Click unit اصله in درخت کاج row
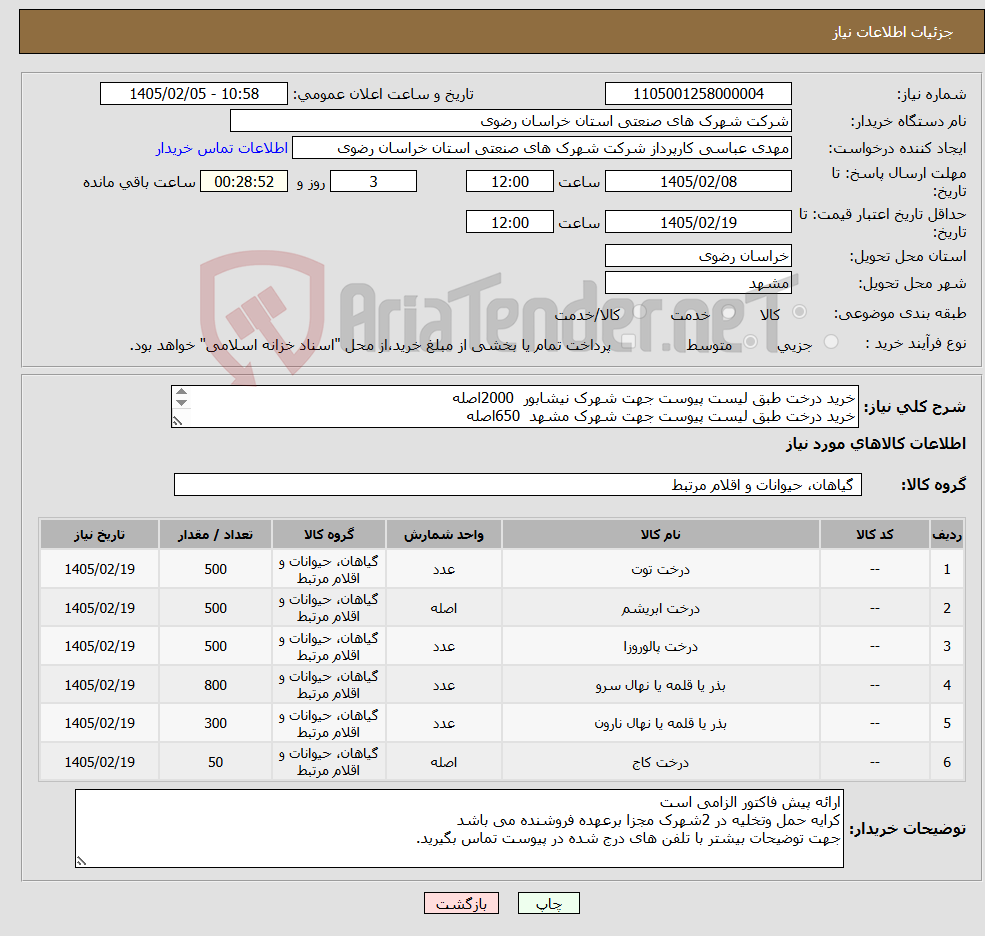This screenshot has width=985, height=936. click(444, 763)
